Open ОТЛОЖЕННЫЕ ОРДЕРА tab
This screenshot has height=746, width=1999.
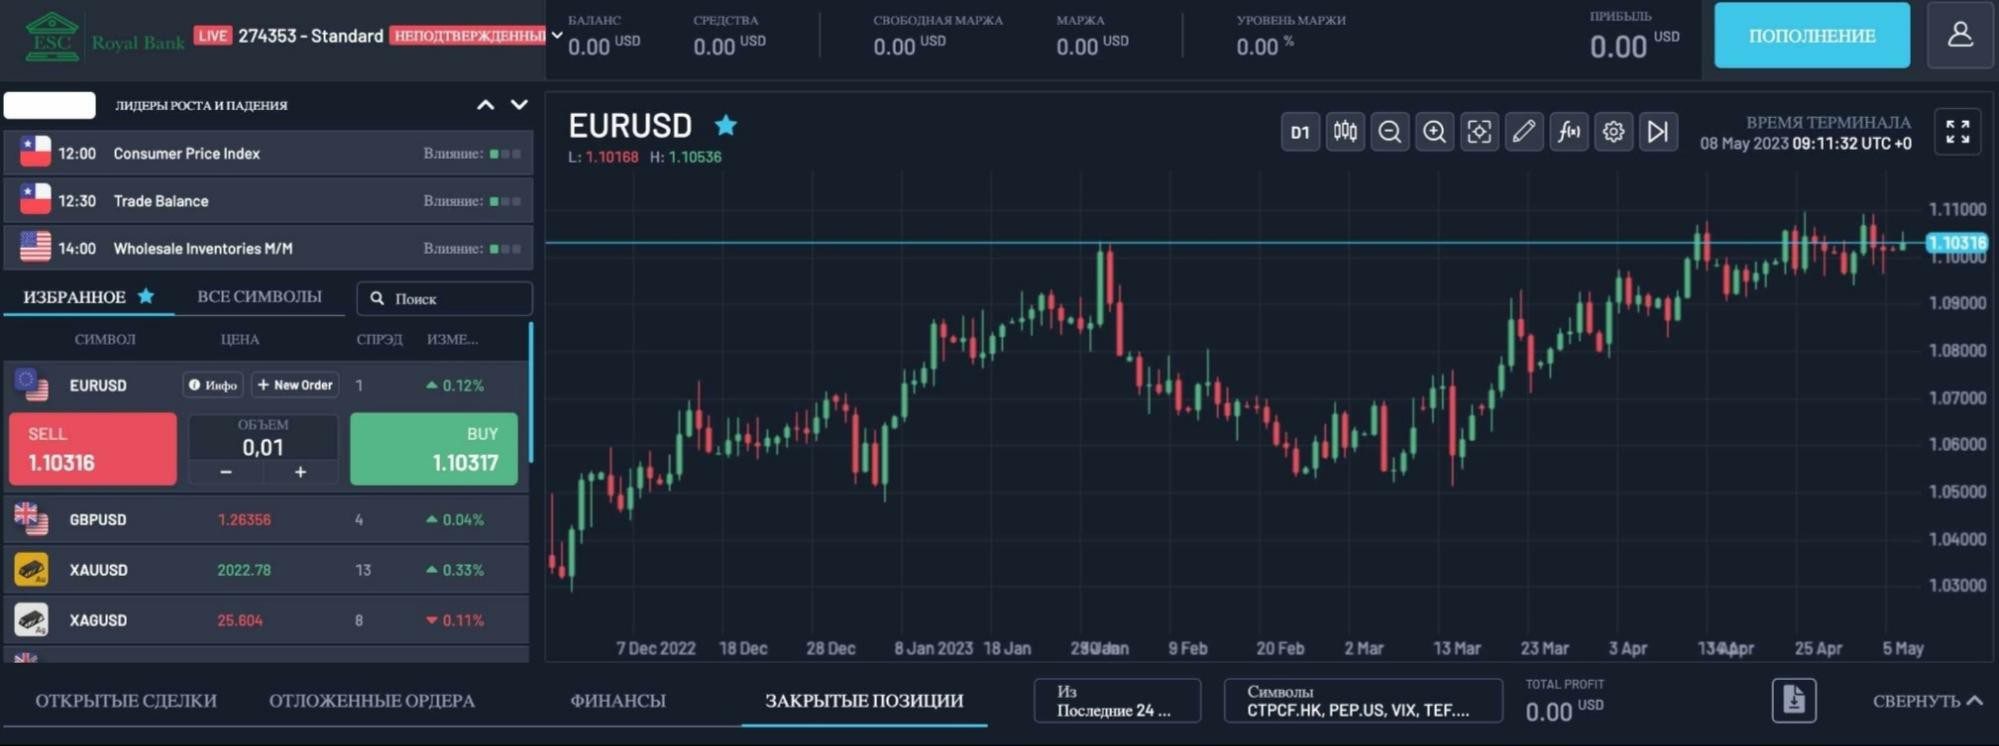(372, 701)
